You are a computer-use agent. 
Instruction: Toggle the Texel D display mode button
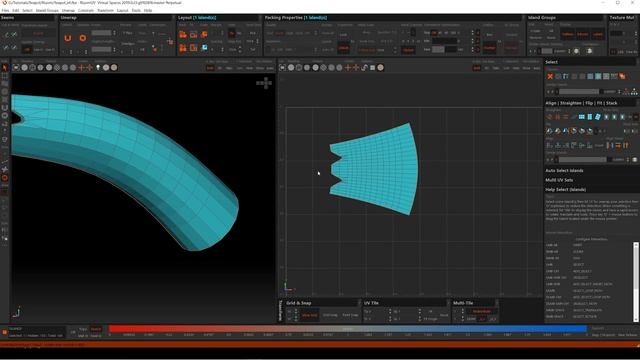pos(96,336)
